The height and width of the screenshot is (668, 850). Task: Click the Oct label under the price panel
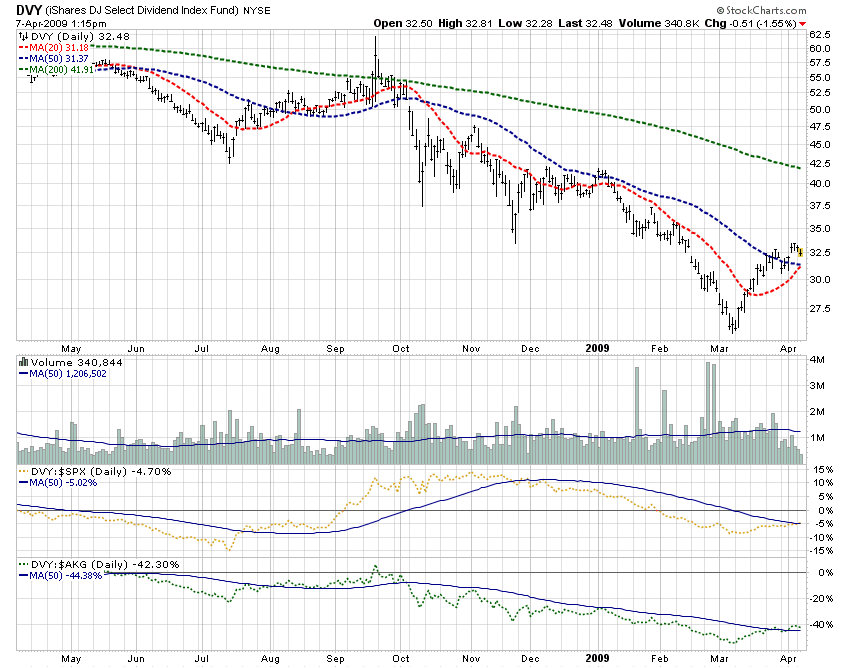point(401,348)
